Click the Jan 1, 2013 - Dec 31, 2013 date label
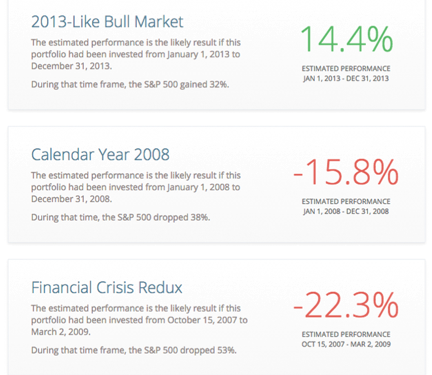This screenshot has width=432, height=375. pos(346,78)
